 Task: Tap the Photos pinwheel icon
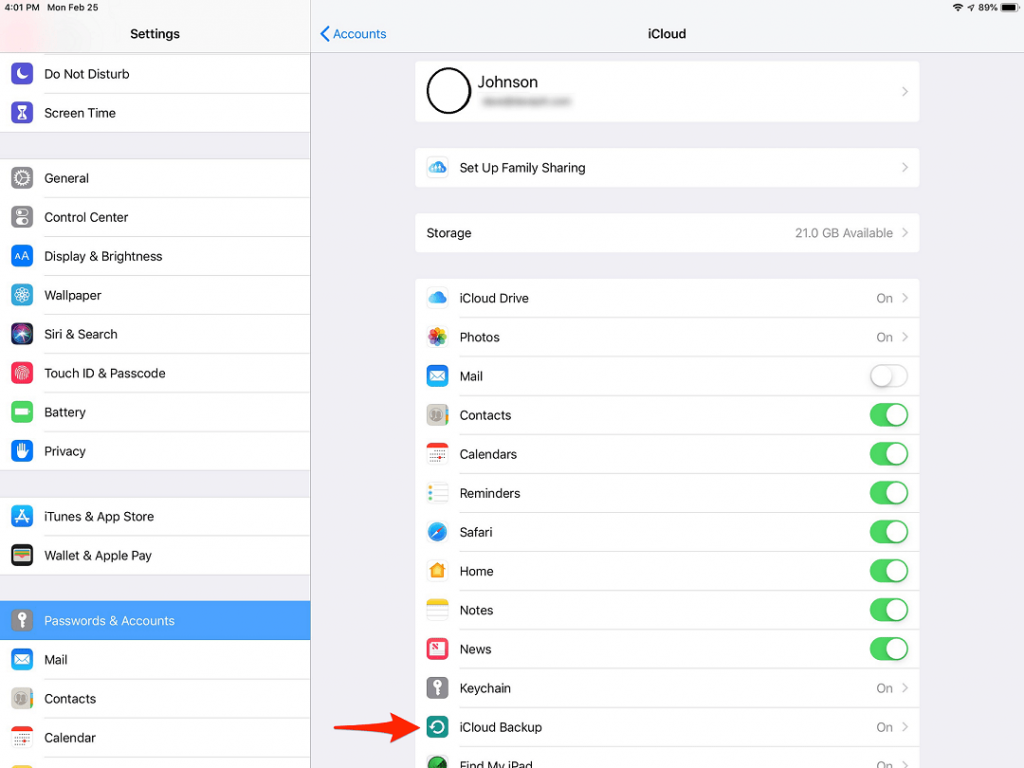(438, 337)
